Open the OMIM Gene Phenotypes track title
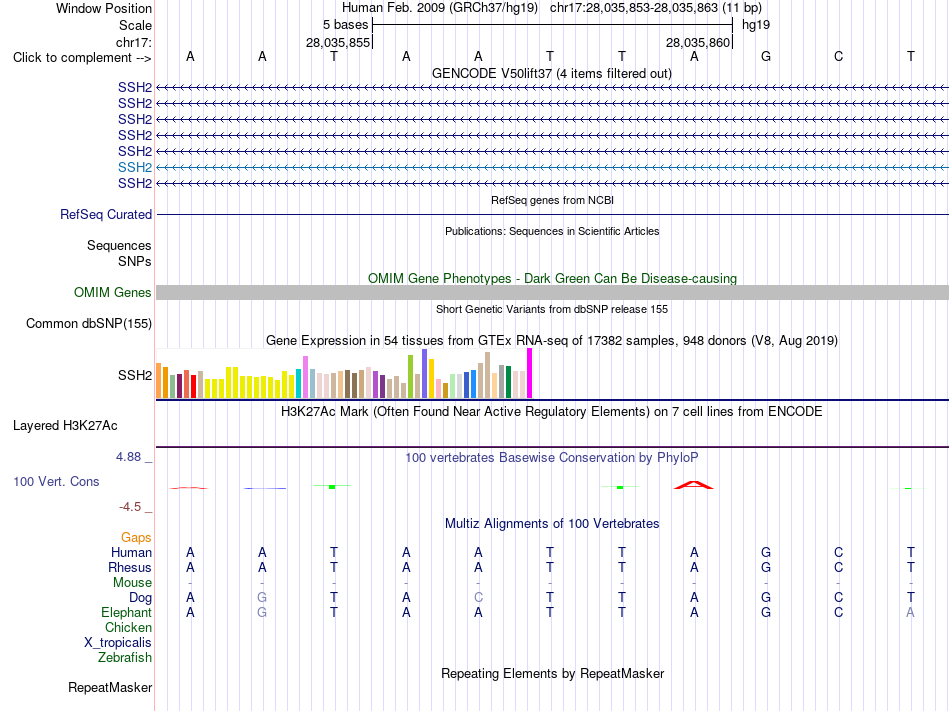The image size is (950, 711). coord(552,278)
